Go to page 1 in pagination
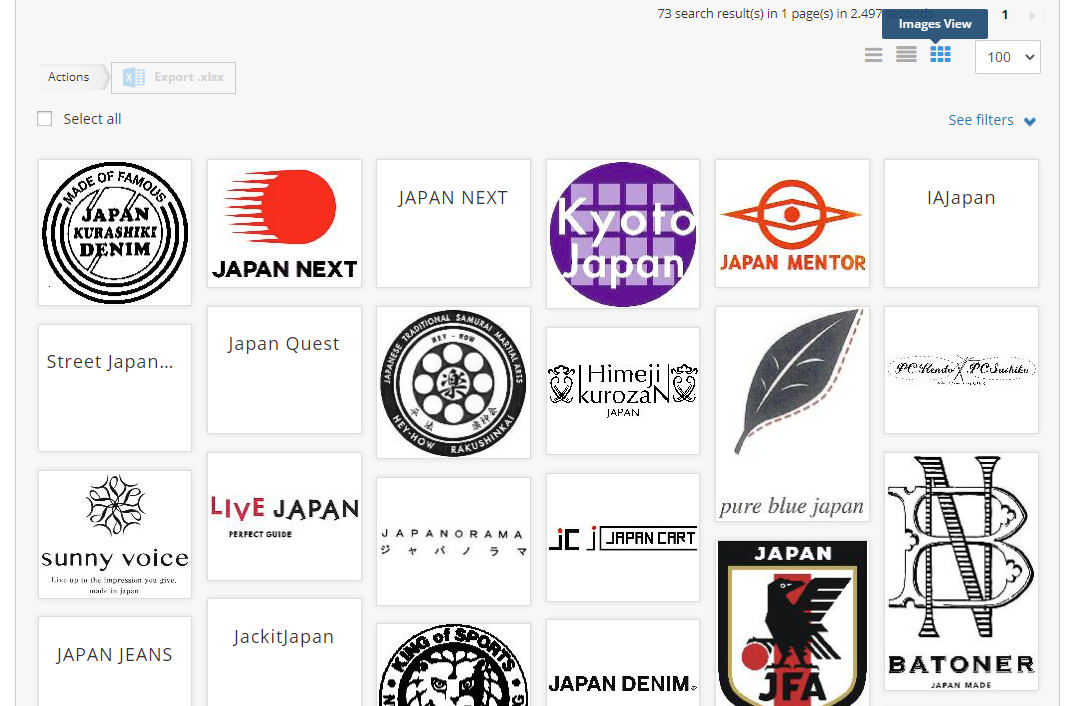 1005,14
